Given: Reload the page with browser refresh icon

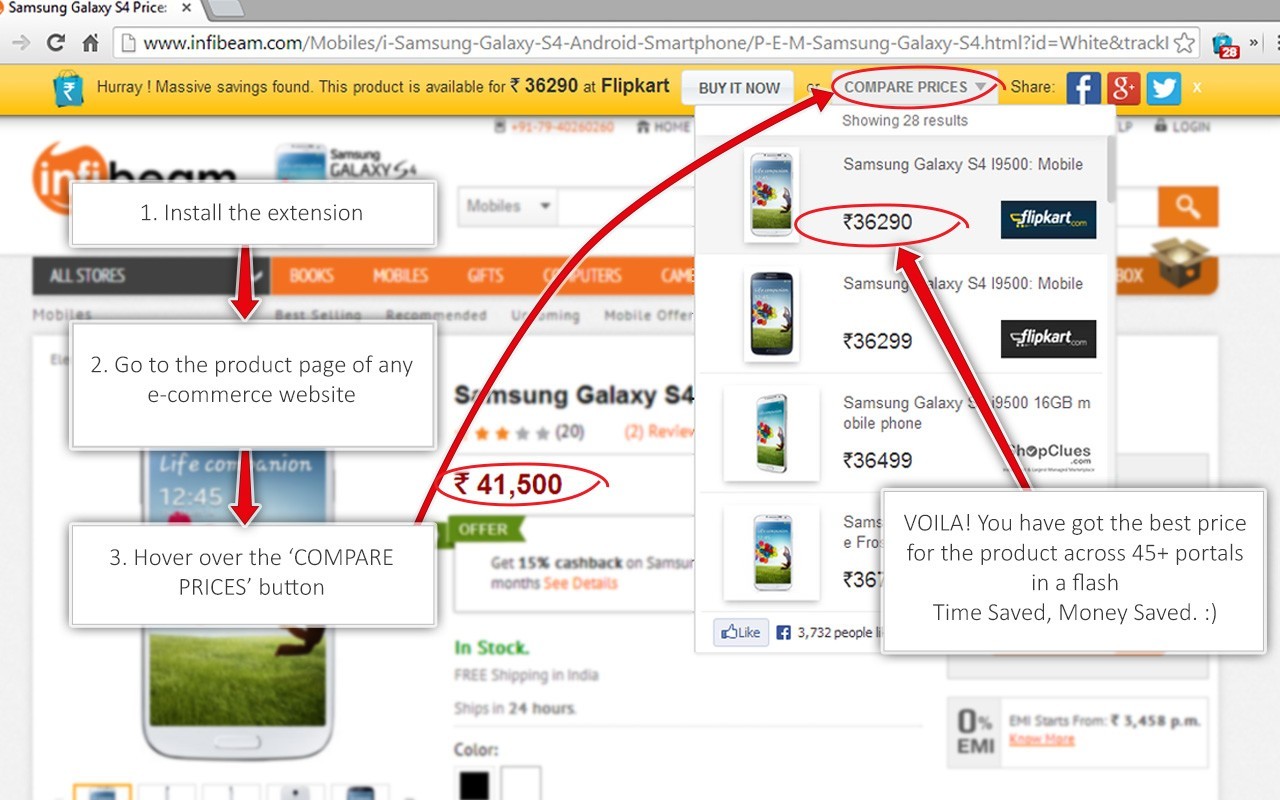Looking at the screenshot, I should coord(56,43).
